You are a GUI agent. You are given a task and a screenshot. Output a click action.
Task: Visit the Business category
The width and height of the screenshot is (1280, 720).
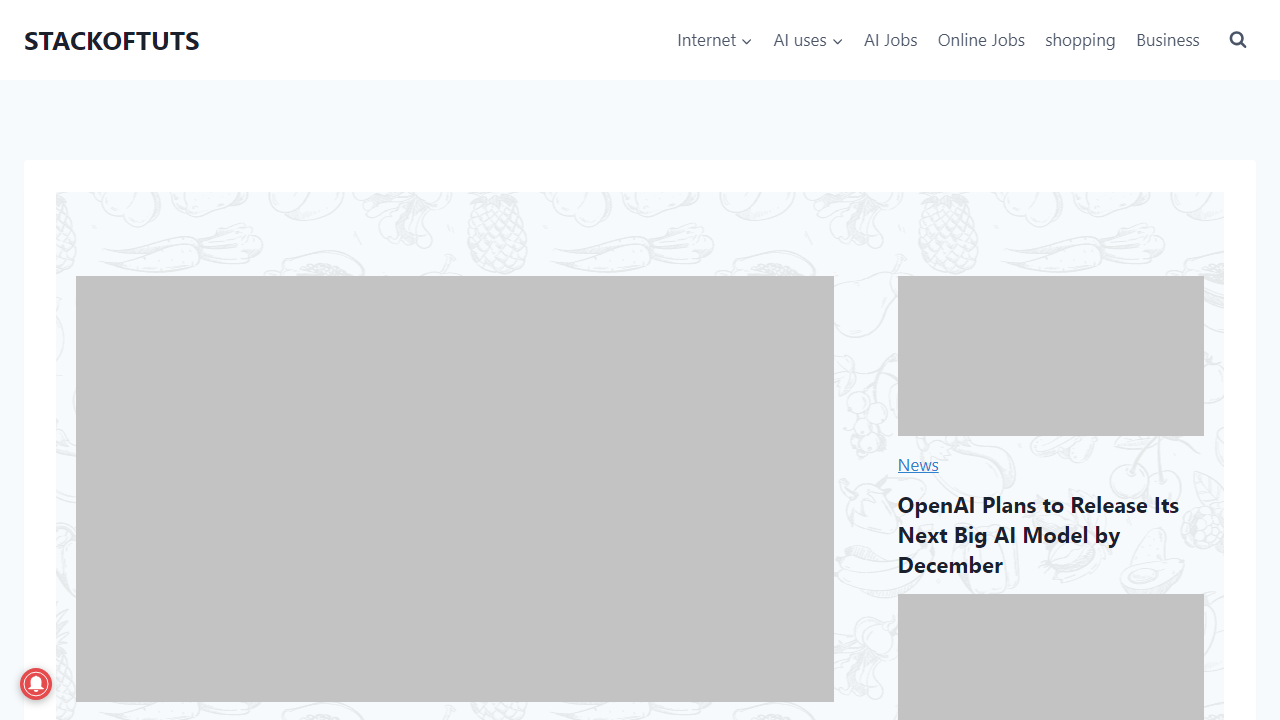point(1167,40)
